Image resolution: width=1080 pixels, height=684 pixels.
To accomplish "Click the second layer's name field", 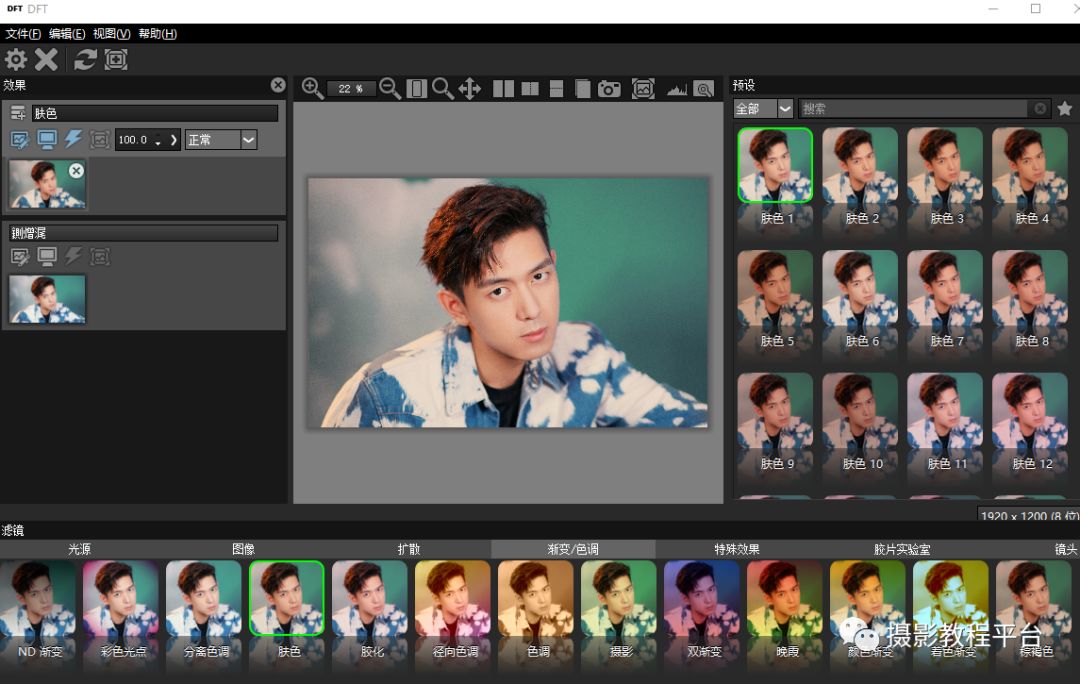I will click(143, 233).
